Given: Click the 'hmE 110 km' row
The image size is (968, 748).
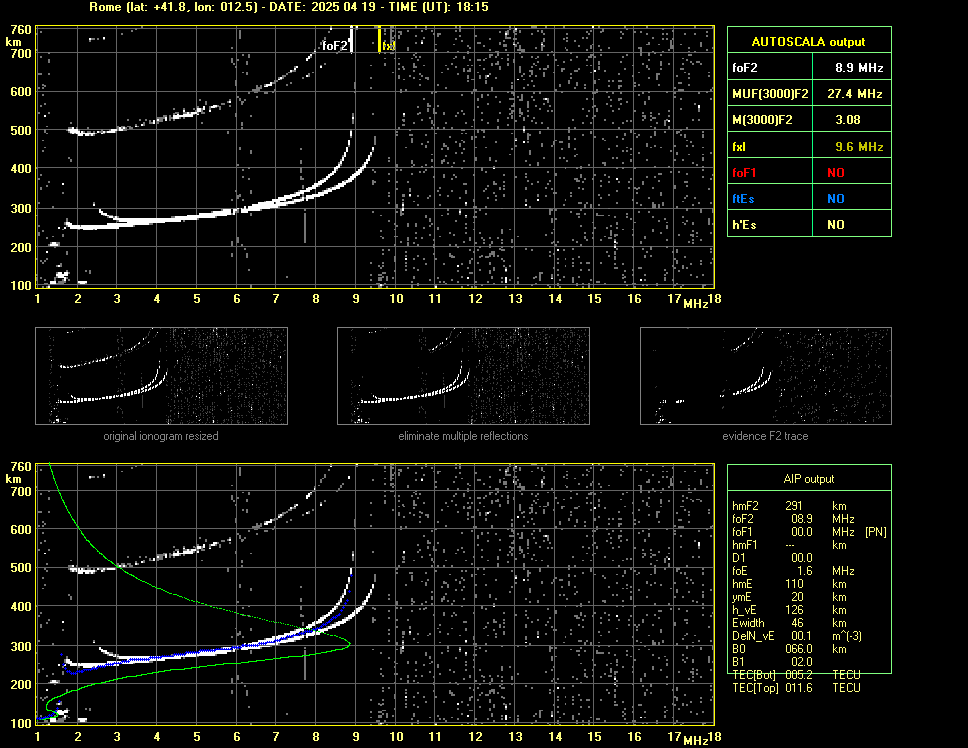Looking at the screenshot, I should pyautogui.click(x=788, y=583).
